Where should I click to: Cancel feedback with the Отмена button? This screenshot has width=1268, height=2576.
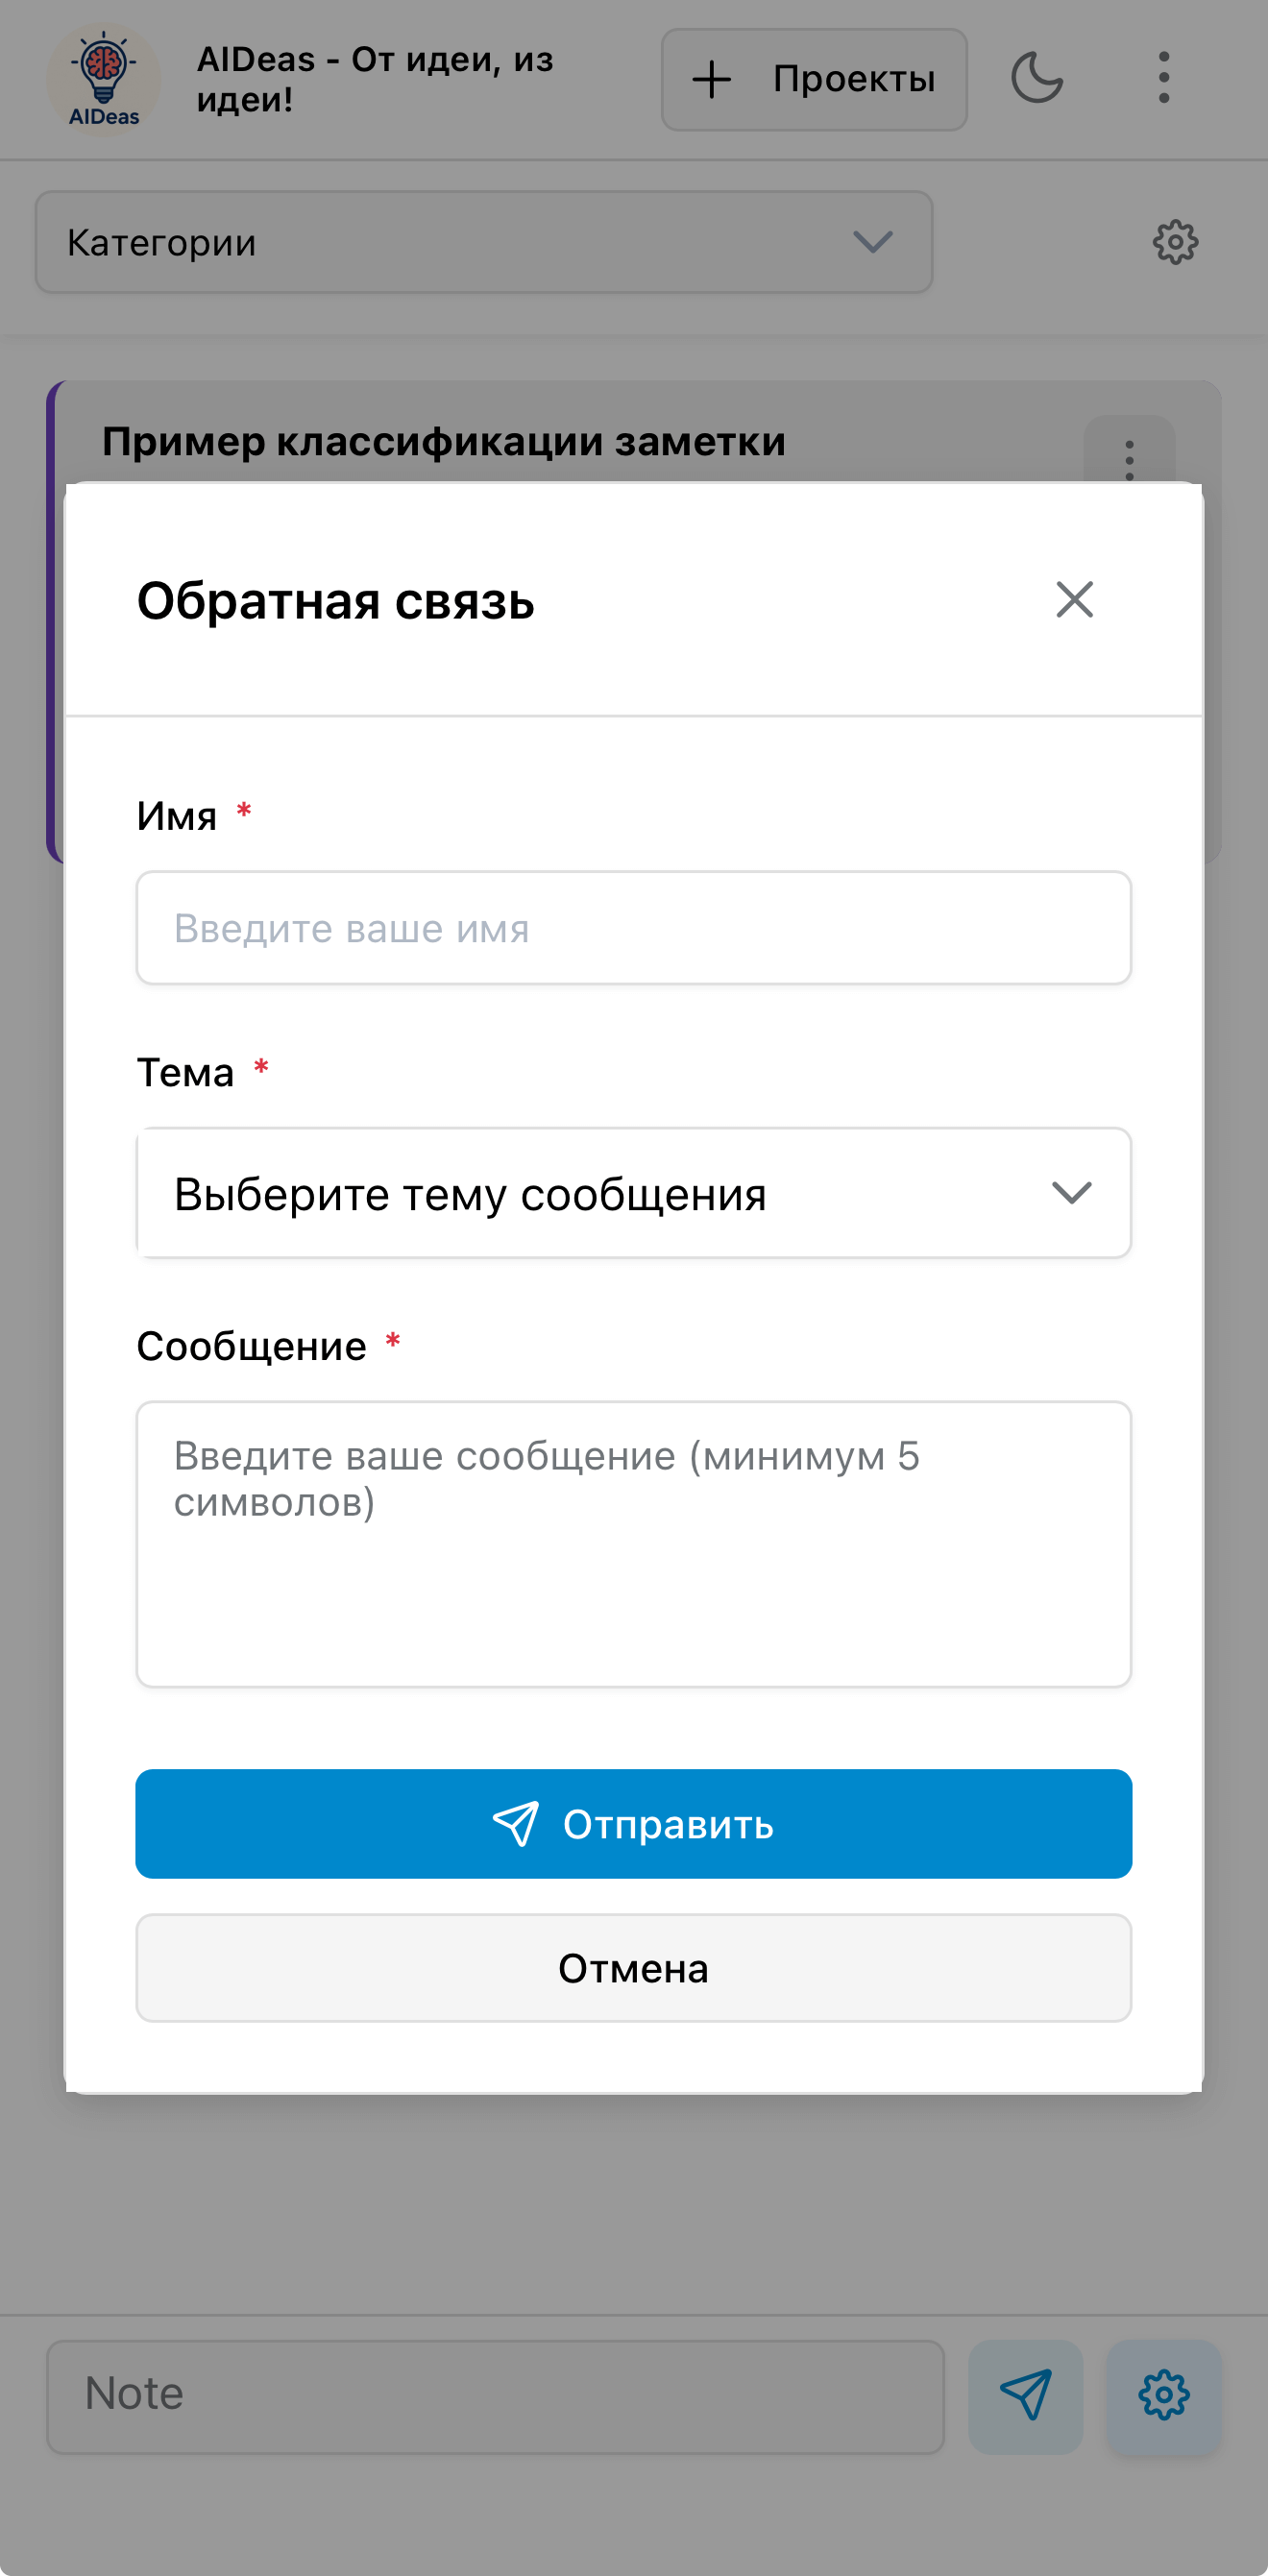click(633, 1967)
